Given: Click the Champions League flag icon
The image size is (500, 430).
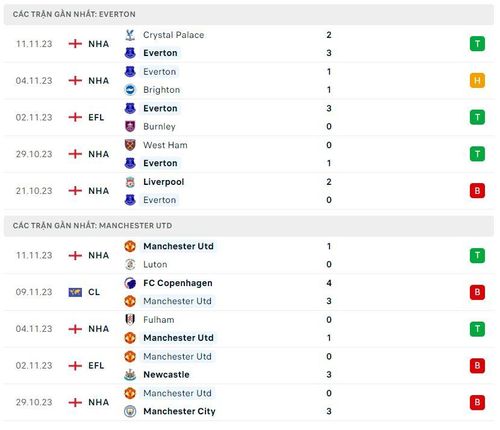Looking at the screenshot, I should (75, 292).
